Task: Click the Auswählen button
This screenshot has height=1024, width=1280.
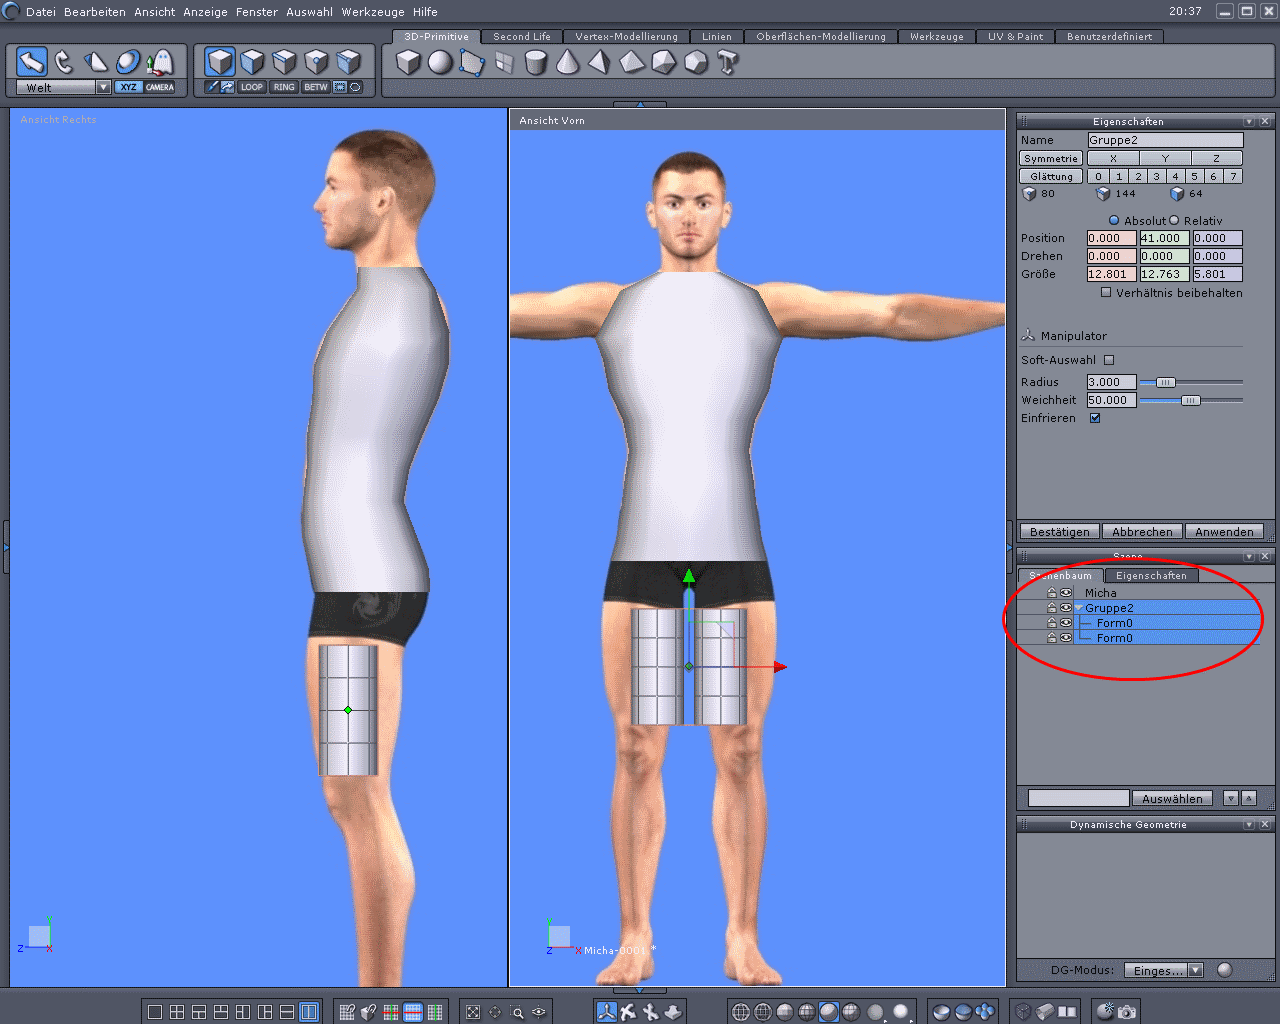Action: tap(1172, 798)
